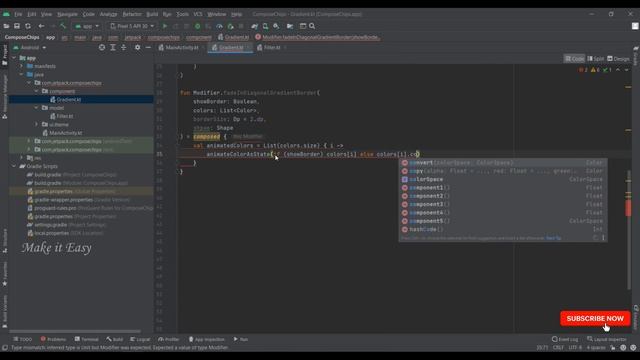The width and height of the screenshot is (640, 360).
Task: Expand the ui.theme package
Action: (37, 124)
